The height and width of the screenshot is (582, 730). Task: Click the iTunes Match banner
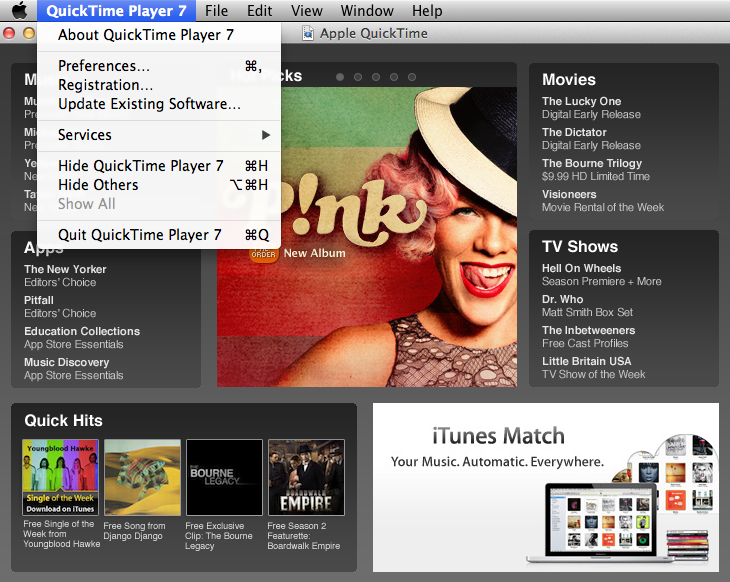click(x=546, y=487)
